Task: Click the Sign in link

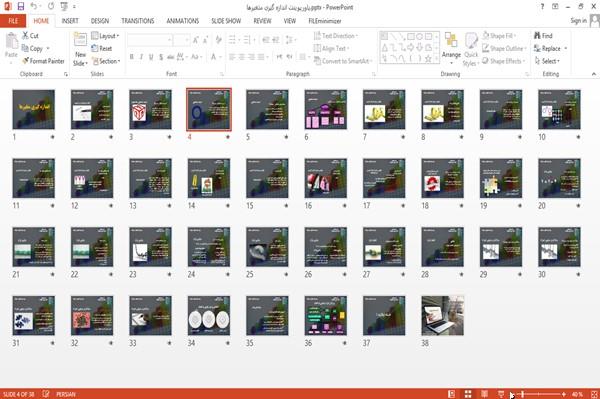Action: [578, 21]
